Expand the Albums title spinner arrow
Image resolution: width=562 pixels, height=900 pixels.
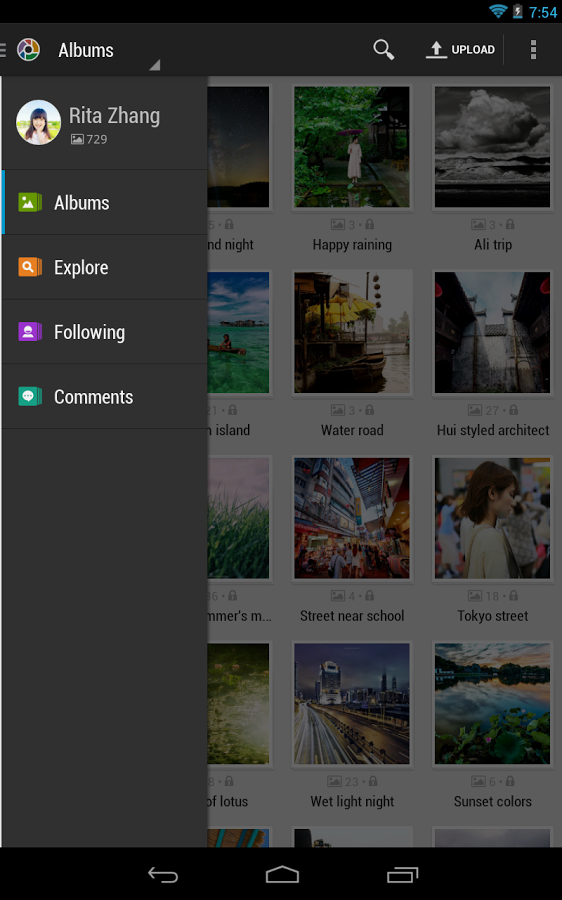[154, 65]
